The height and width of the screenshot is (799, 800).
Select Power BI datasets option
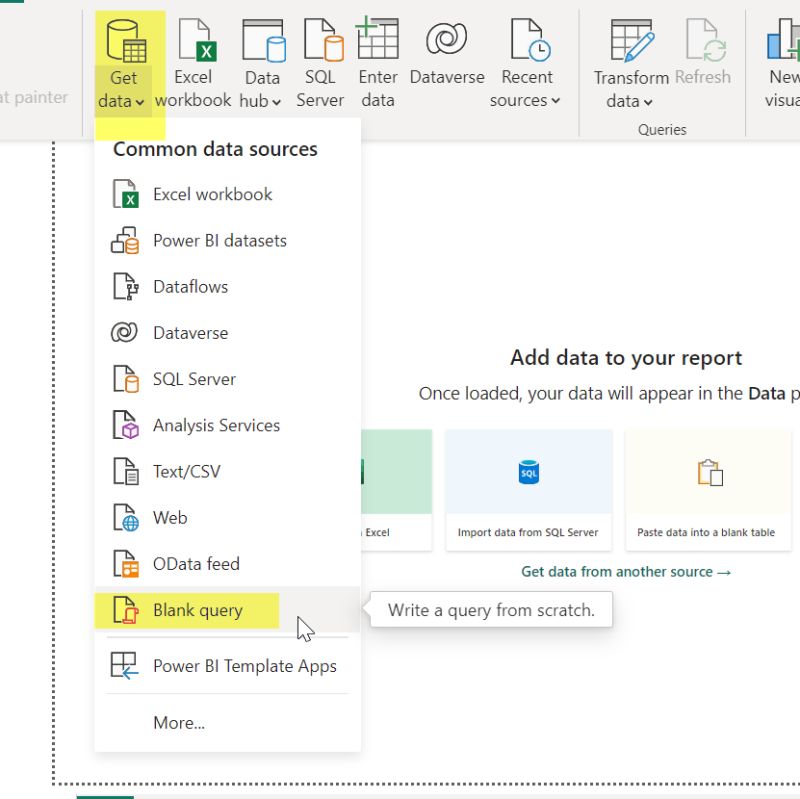coord(219,240)
